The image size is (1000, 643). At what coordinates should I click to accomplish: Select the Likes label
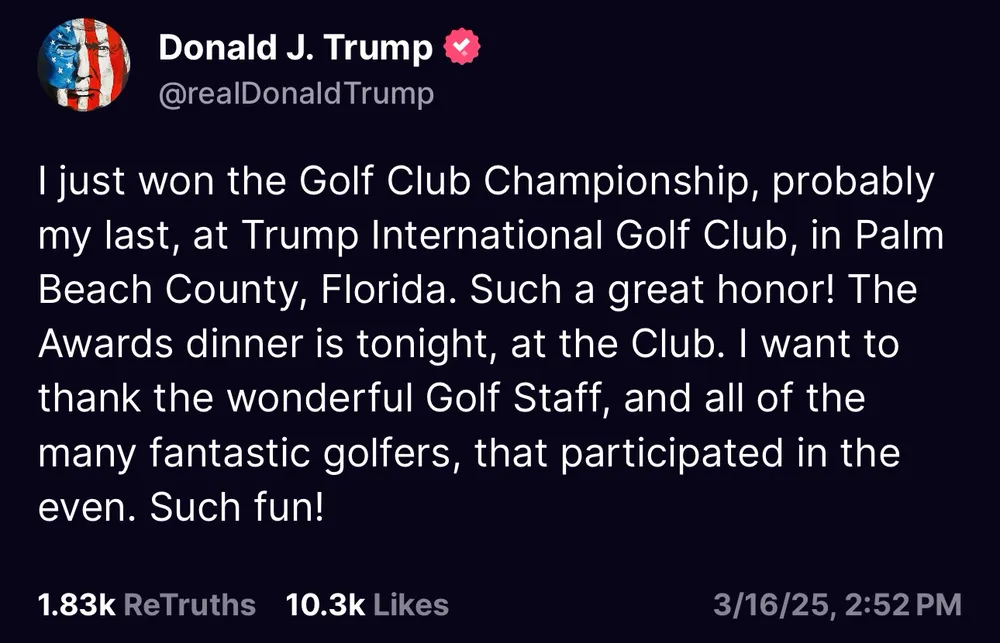[x=410, y=604]
